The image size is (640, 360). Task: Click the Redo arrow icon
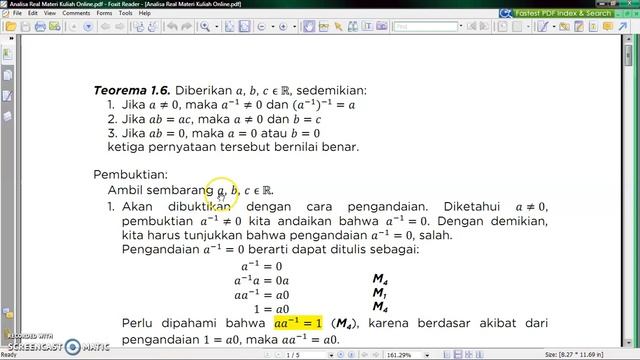[187, 27]
